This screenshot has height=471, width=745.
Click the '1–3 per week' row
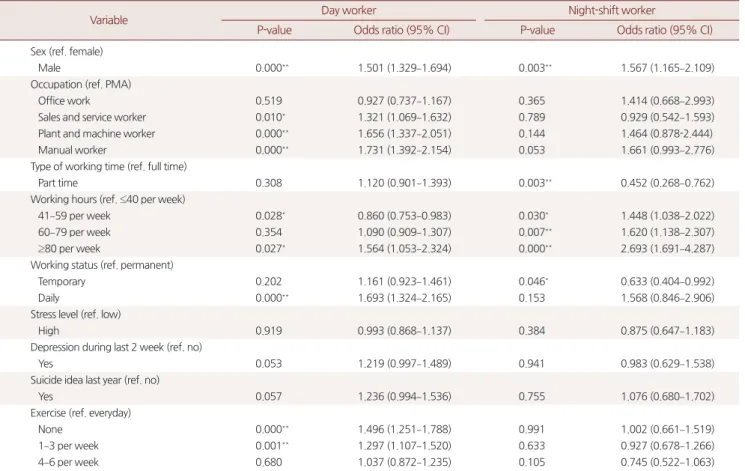point(68,446)
